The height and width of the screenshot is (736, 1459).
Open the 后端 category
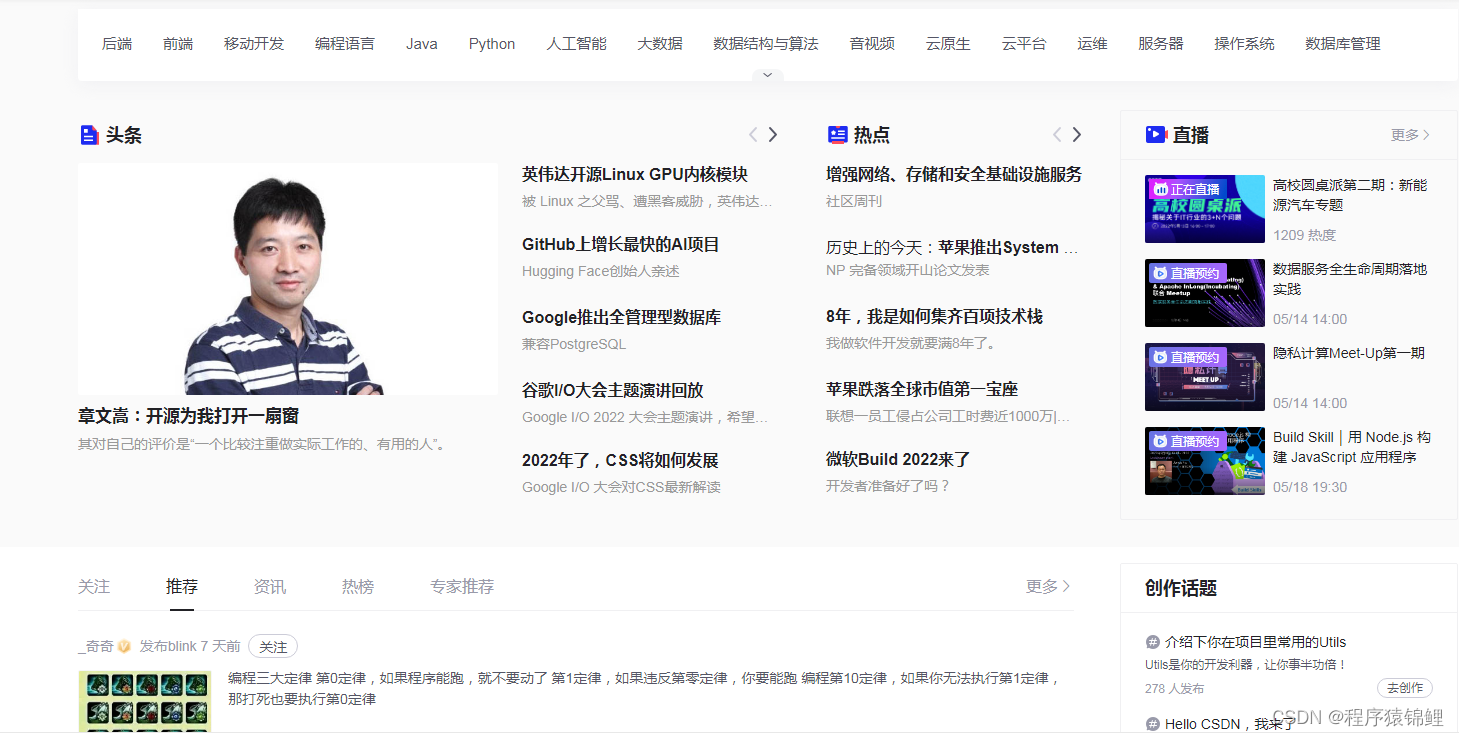(x=117, y=44)
